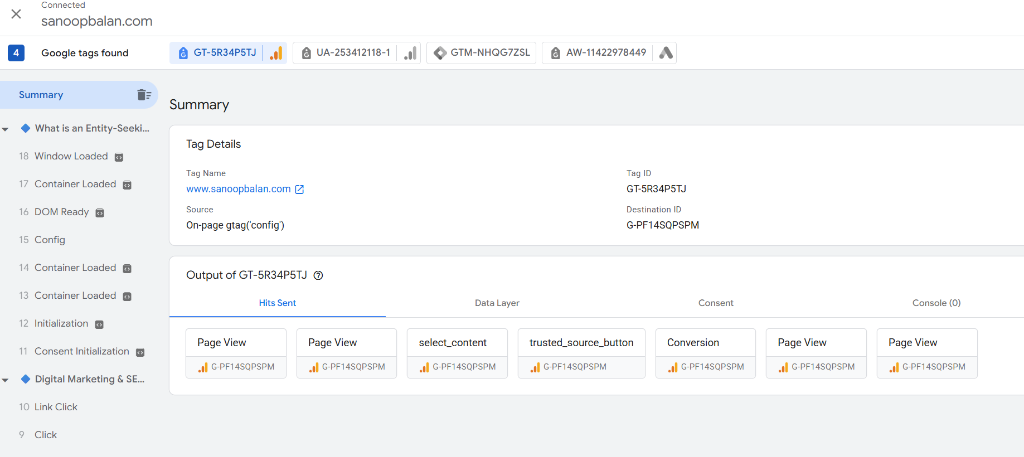Select the GTM-NHQG7ZSL tag chip
The image size is (1024, 457).
click(481, 53)
